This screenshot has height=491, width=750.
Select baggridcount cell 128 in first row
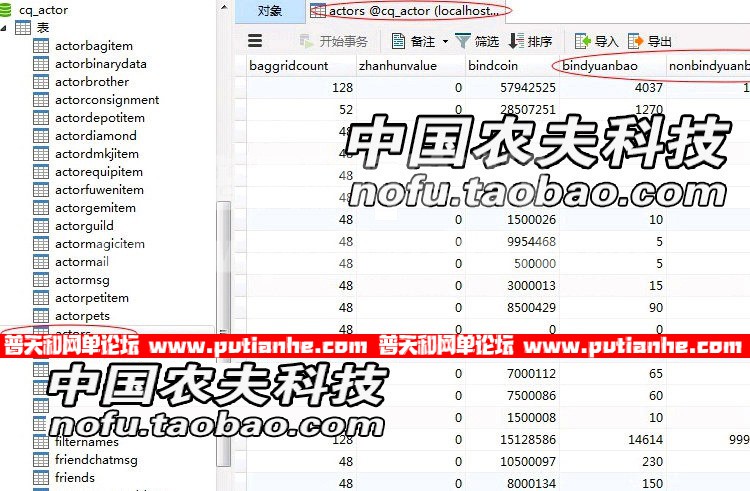pyautogui.click(x=301, y=88)
